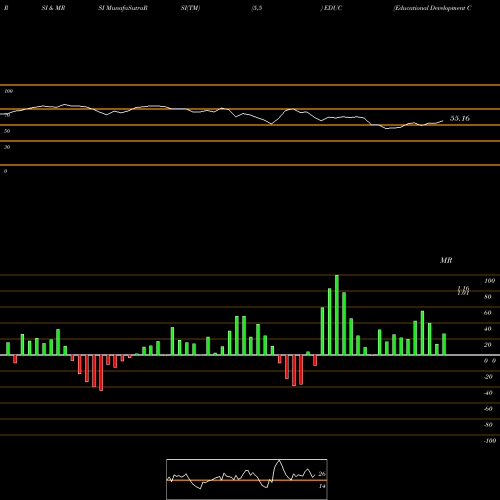Click the last green bar of MR histogram
The height and width of the screenshot is (500, 500).
(444, 344)
